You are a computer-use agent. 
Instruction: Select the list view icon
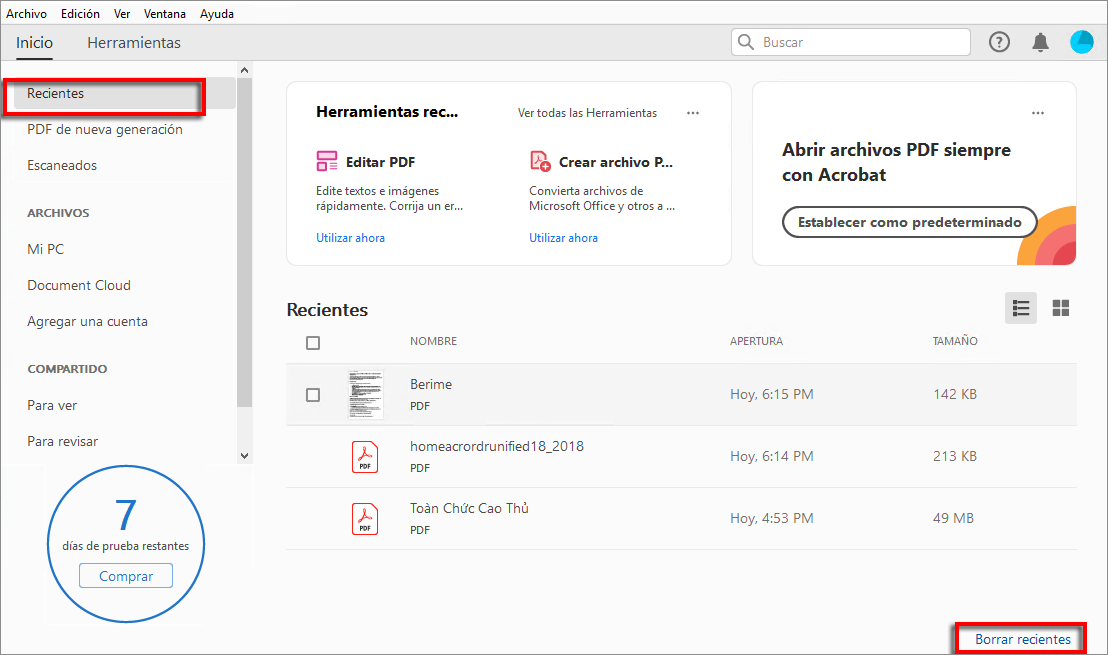click(x=1020, y=307)
